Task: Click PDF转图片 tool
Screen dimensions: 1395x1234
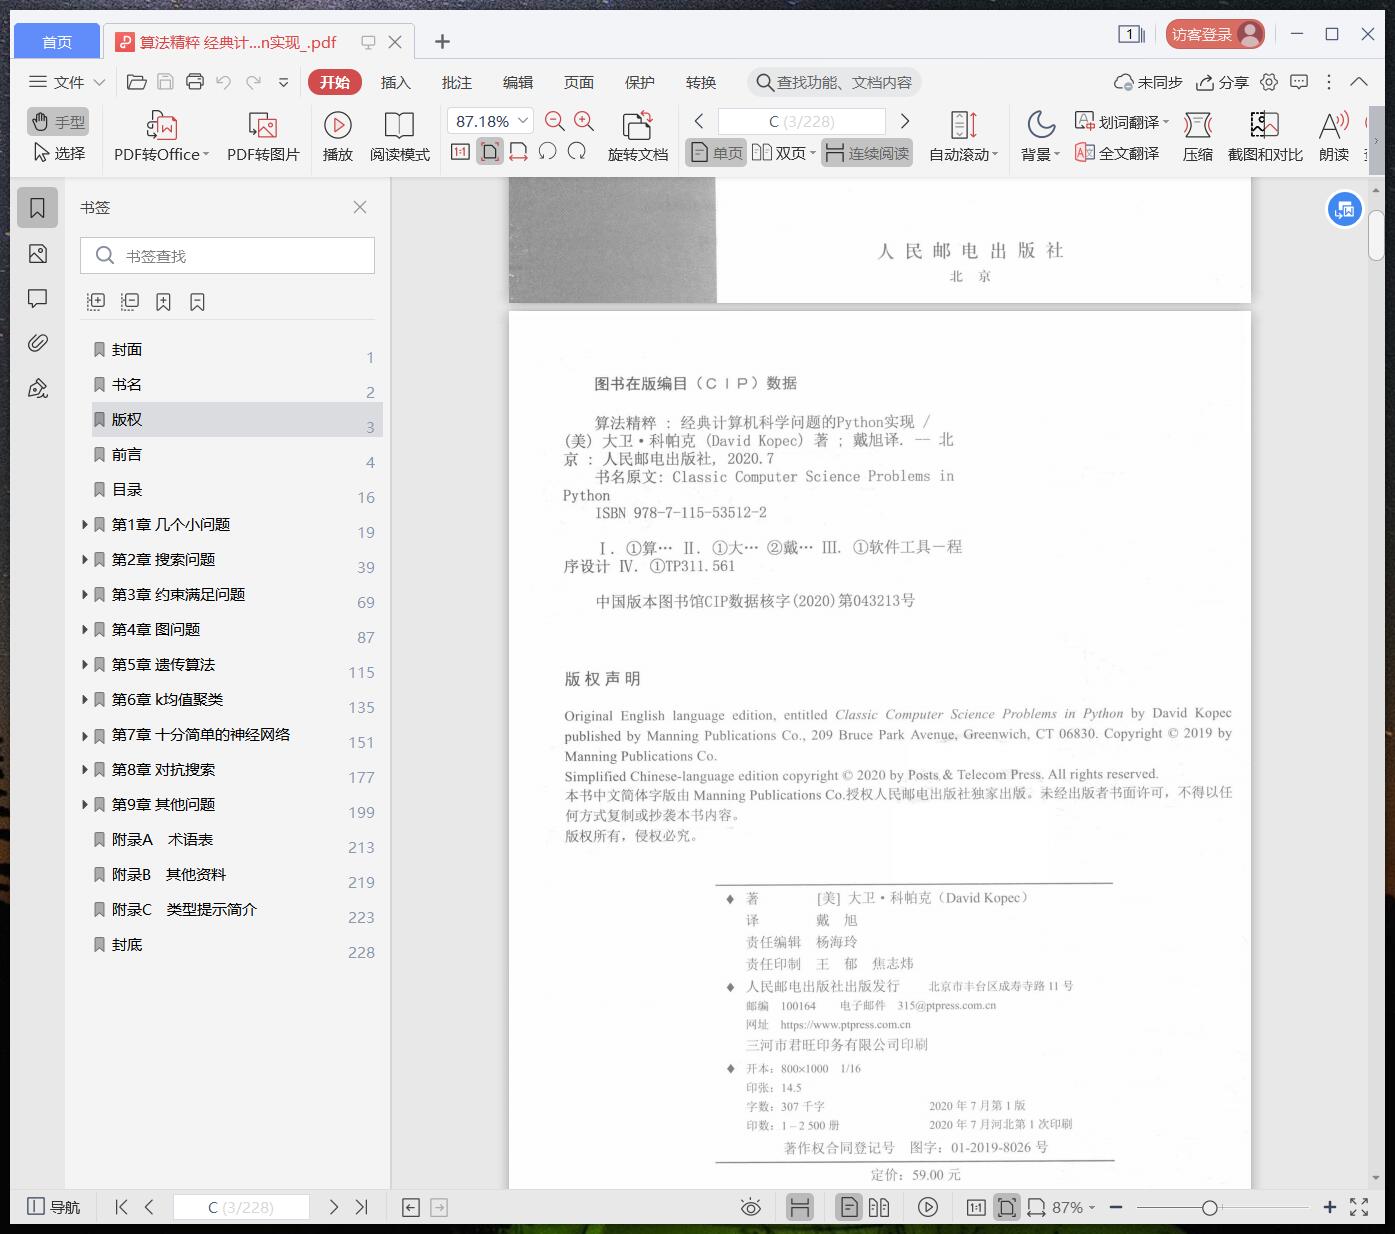Action: pyautogui.click(x=263, y=136)
